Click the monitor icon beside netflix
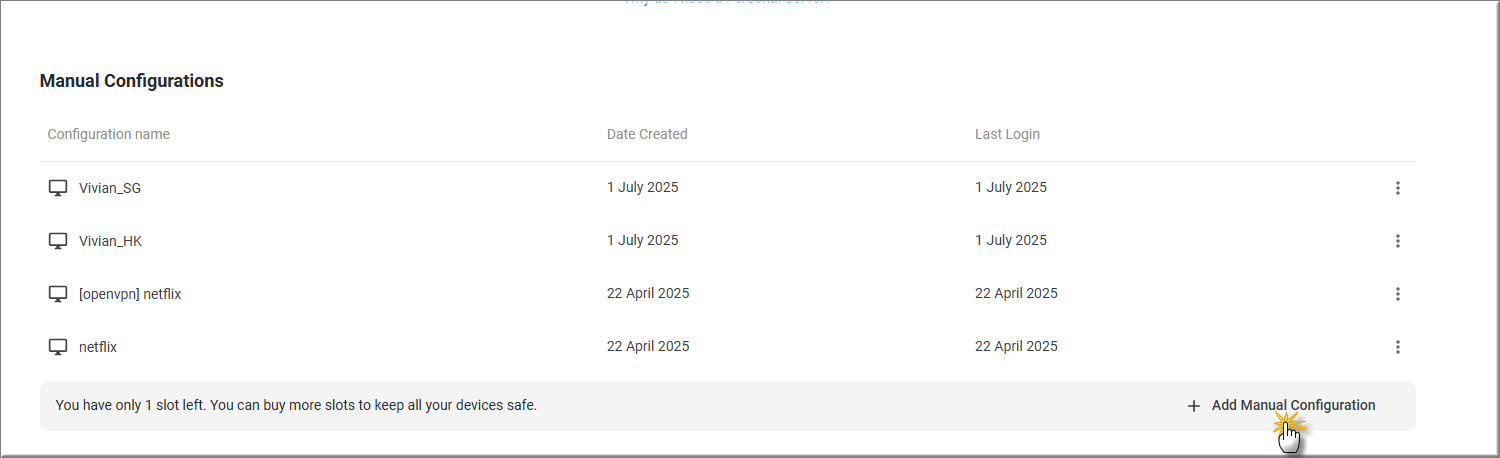This screenshot has height=458, width=1500. [58, 347]
